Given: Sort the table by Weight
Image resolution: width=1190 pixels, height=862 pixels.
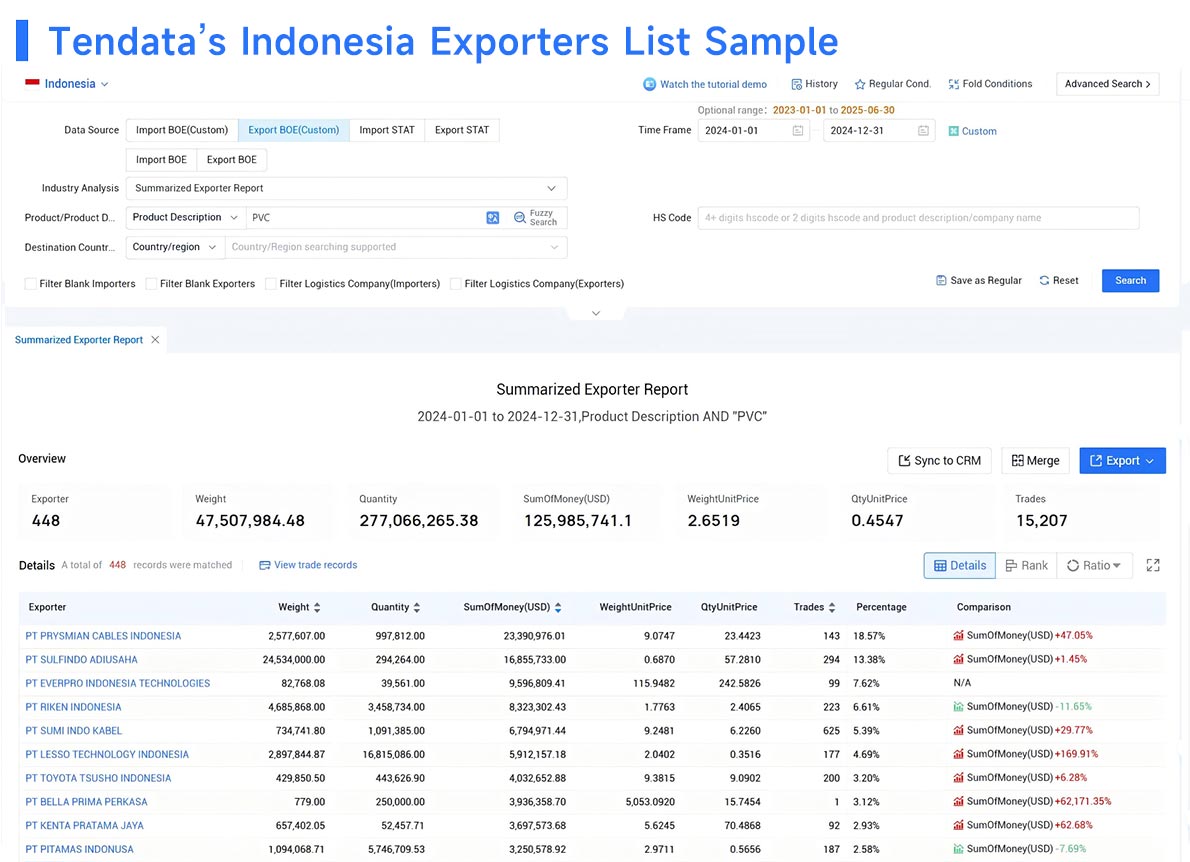Looking at the screenshot, I should click(316, 608).
